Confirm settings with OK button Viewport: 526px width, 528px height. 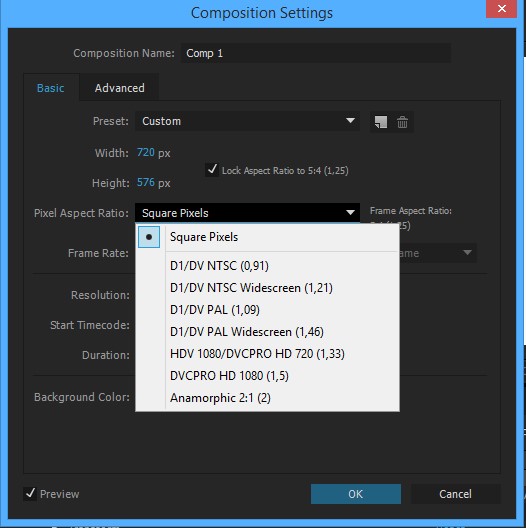pos(356,494)
